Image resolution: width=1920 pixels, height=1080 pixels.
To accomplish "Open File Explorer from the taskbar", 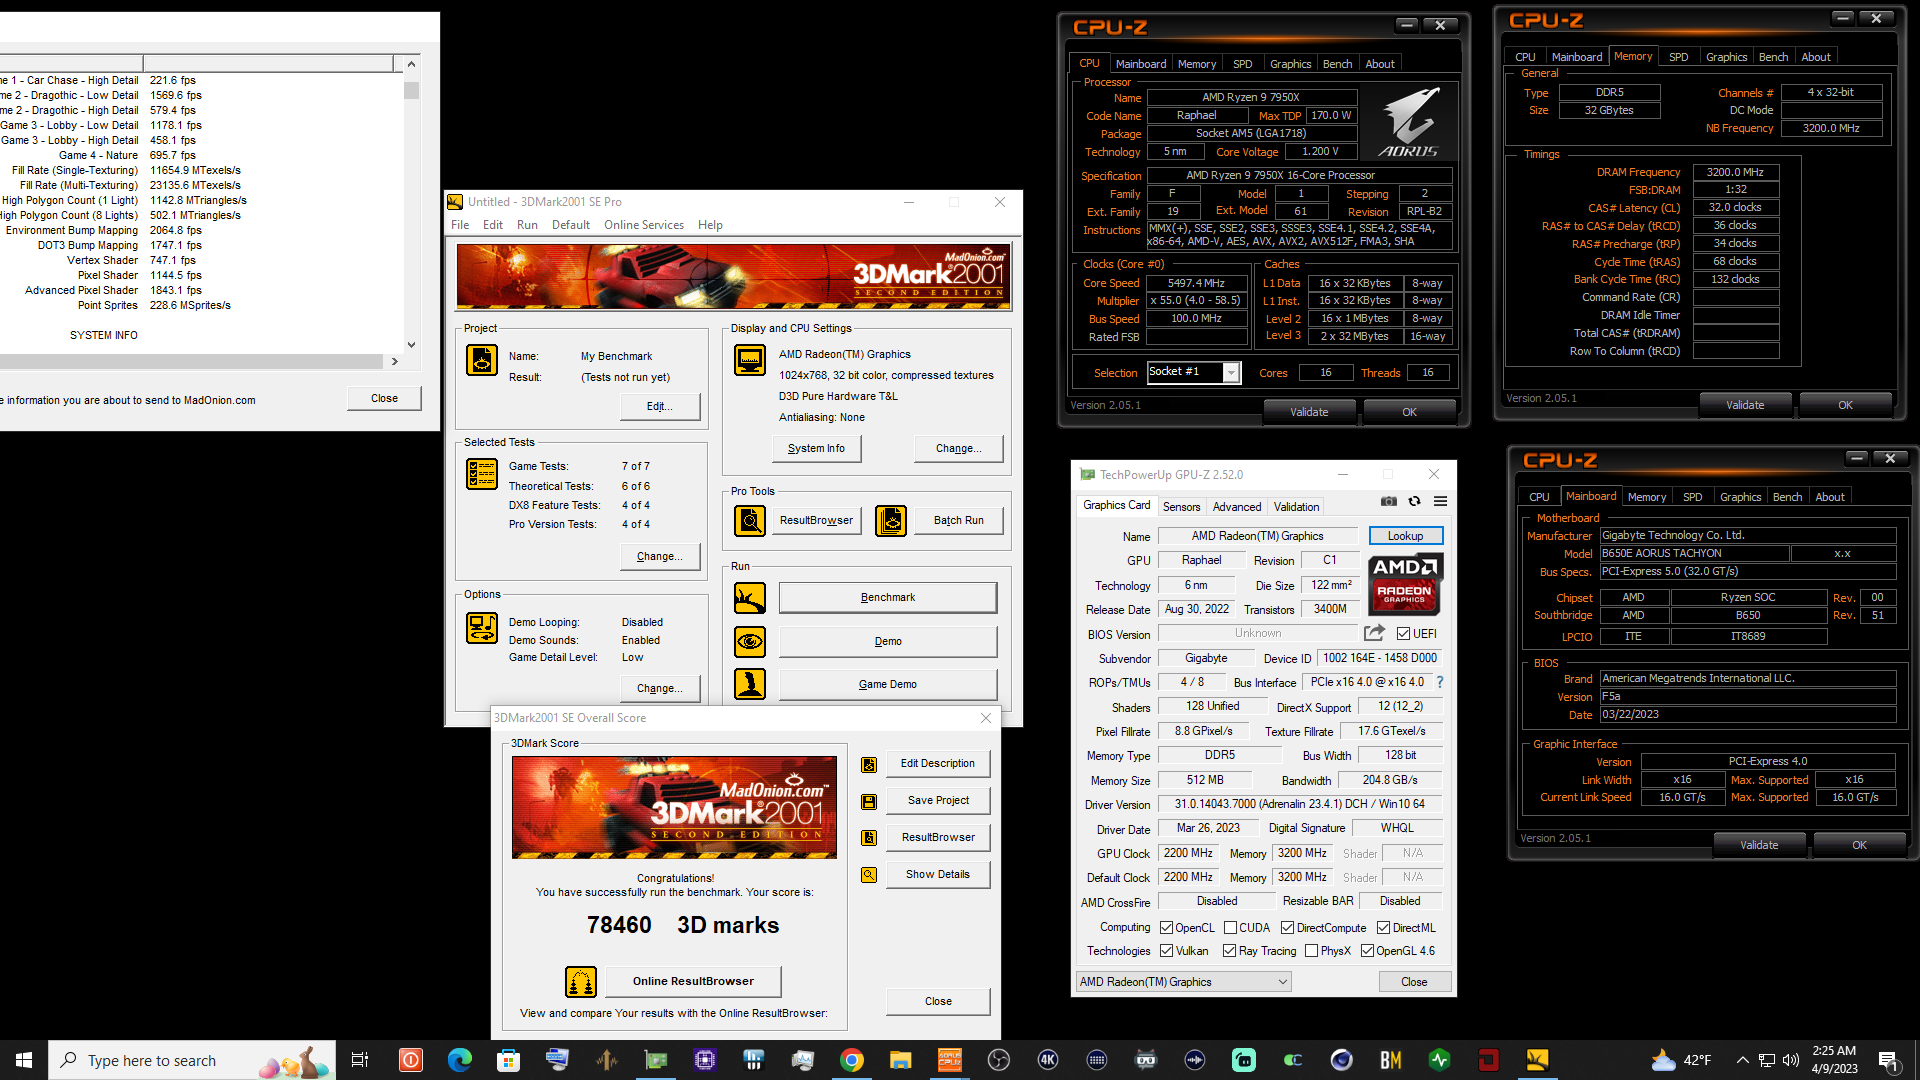I will [x=901, y=1060].
